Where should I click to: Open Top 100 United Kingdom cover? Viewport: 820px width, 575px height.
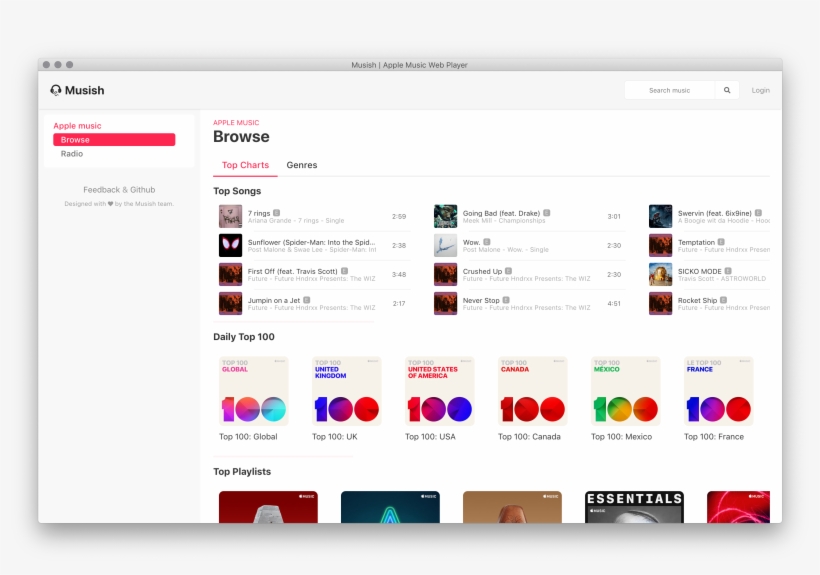pos(347,391)
